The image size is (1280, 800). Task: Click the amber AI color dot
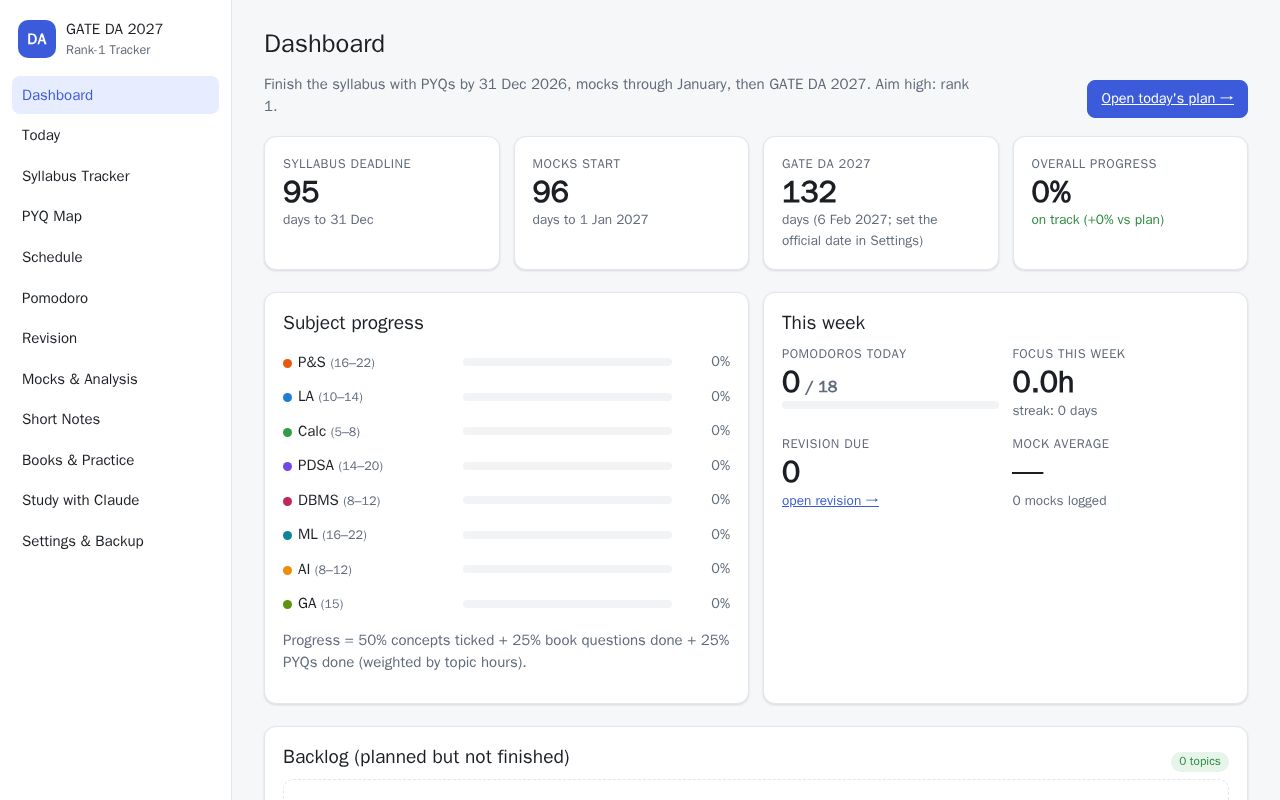click(x=287, y=570)
